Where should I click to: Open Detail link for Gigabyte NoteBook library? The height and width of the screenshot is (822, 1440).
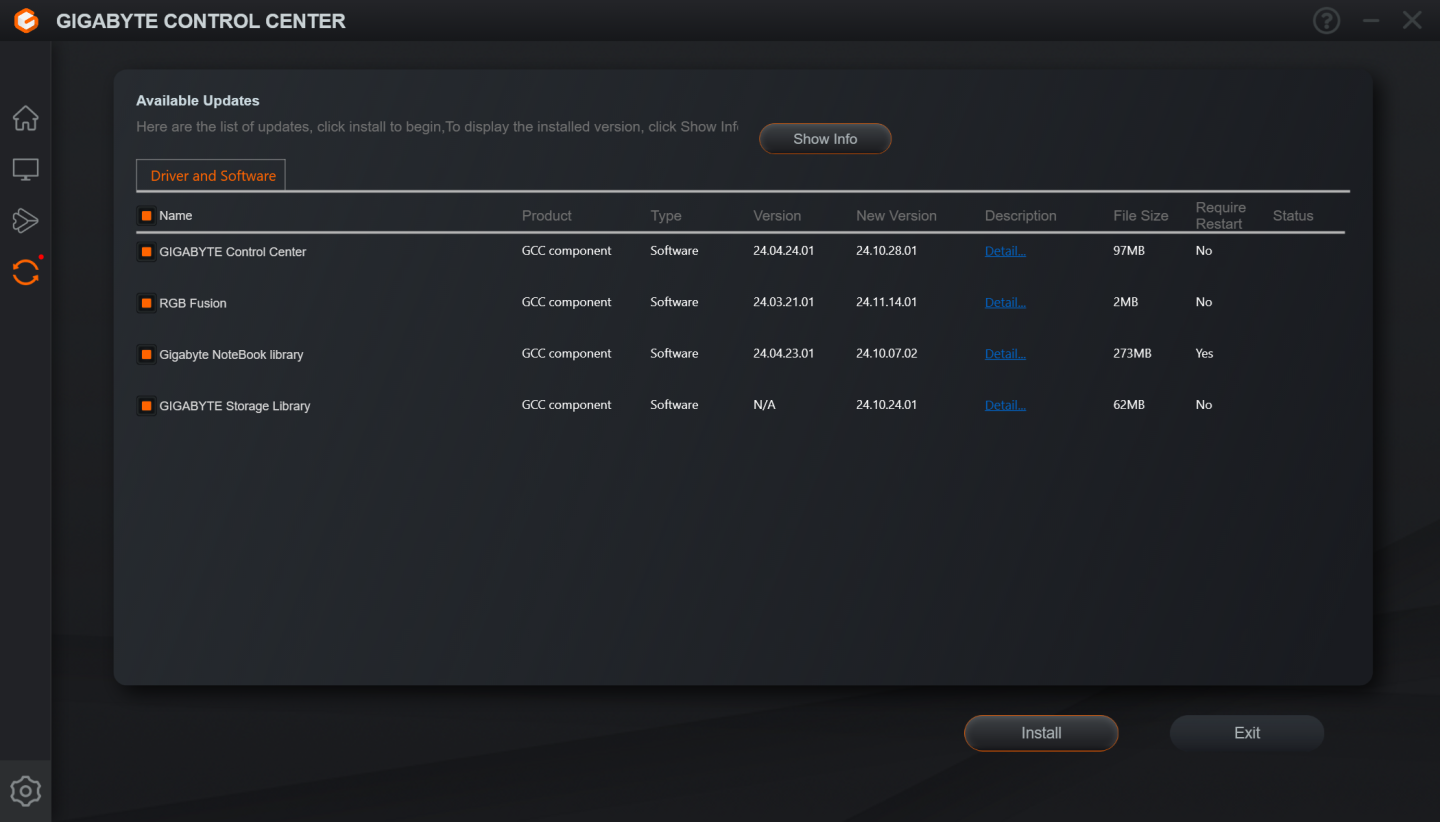1005,353
